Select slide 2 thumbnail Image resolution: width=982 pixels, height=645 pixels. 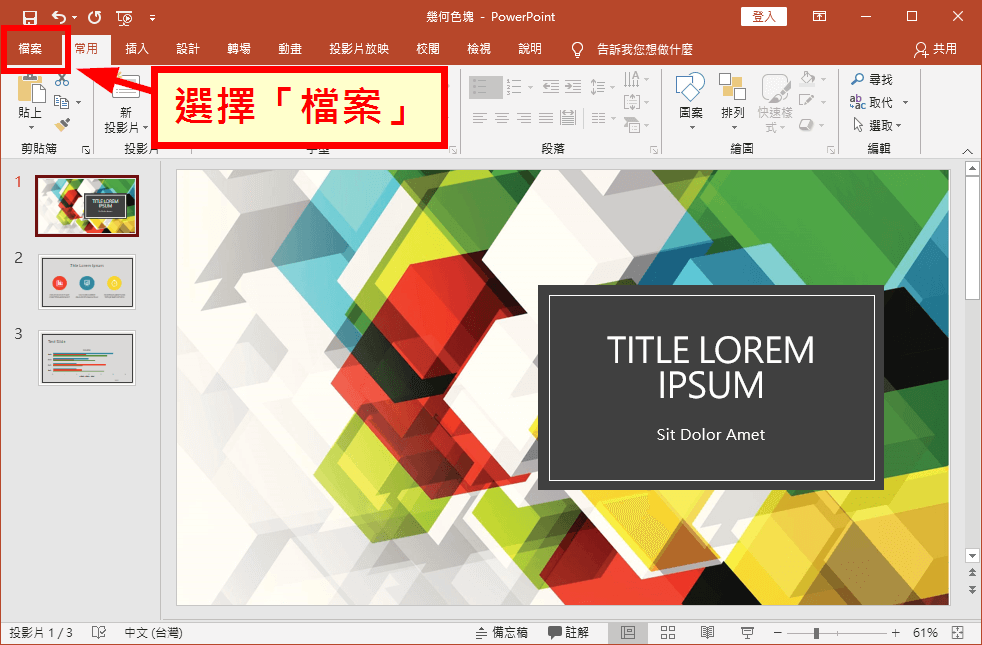click(87, 282)
